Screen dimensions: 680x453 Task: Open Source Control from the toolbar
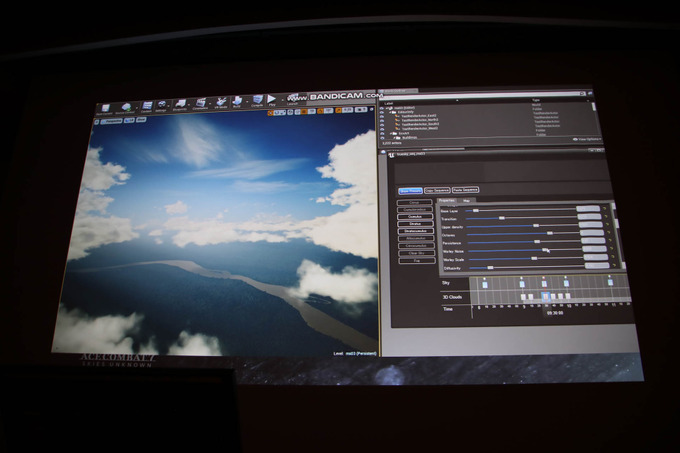(126, 107)
